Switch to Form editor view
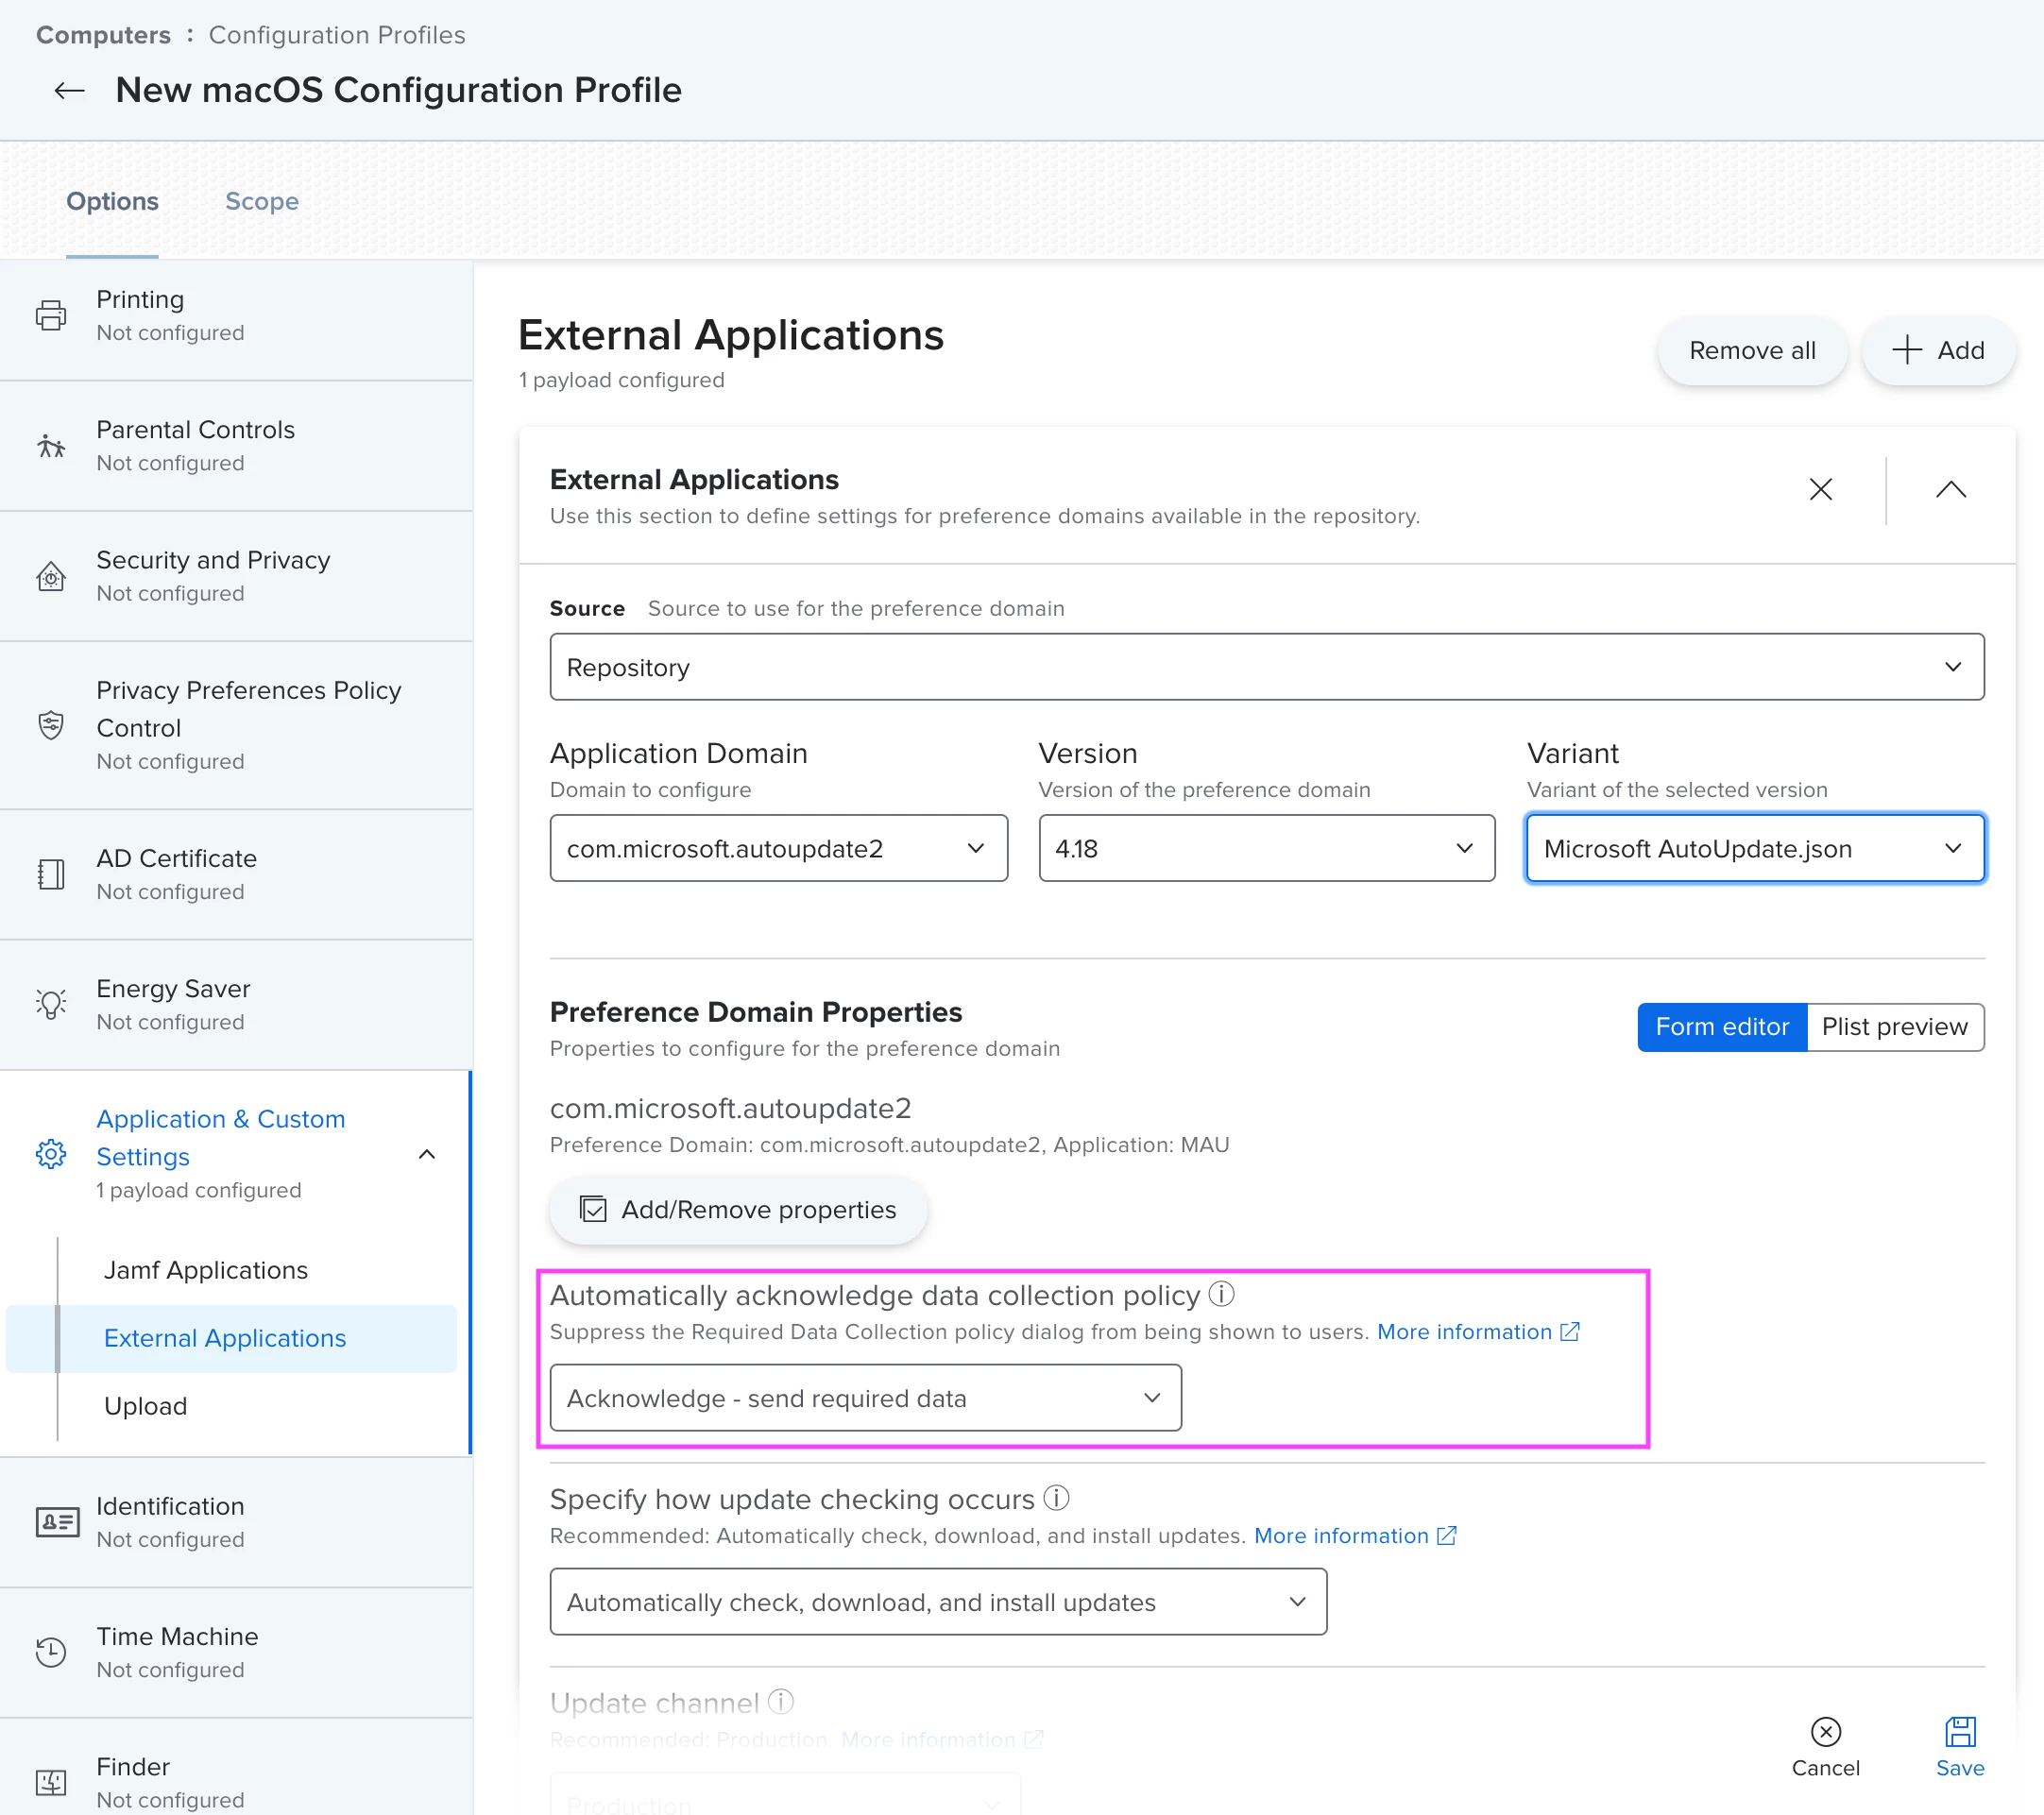Viewport: 2044px width, 1815px height. point(1722,1027)
